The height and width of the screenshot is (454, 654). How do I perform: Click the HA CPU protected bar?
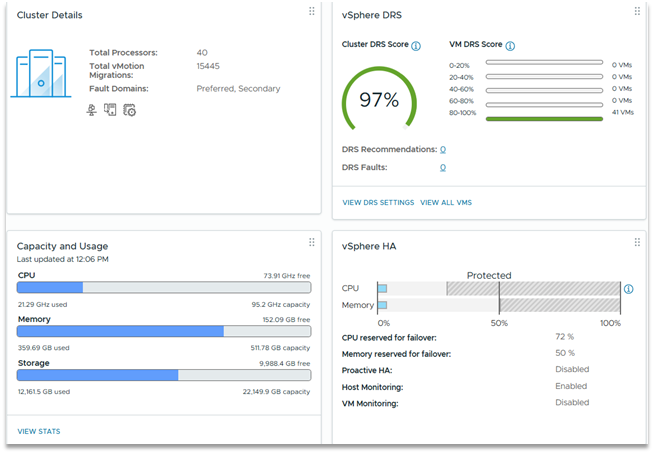point(499,288)
